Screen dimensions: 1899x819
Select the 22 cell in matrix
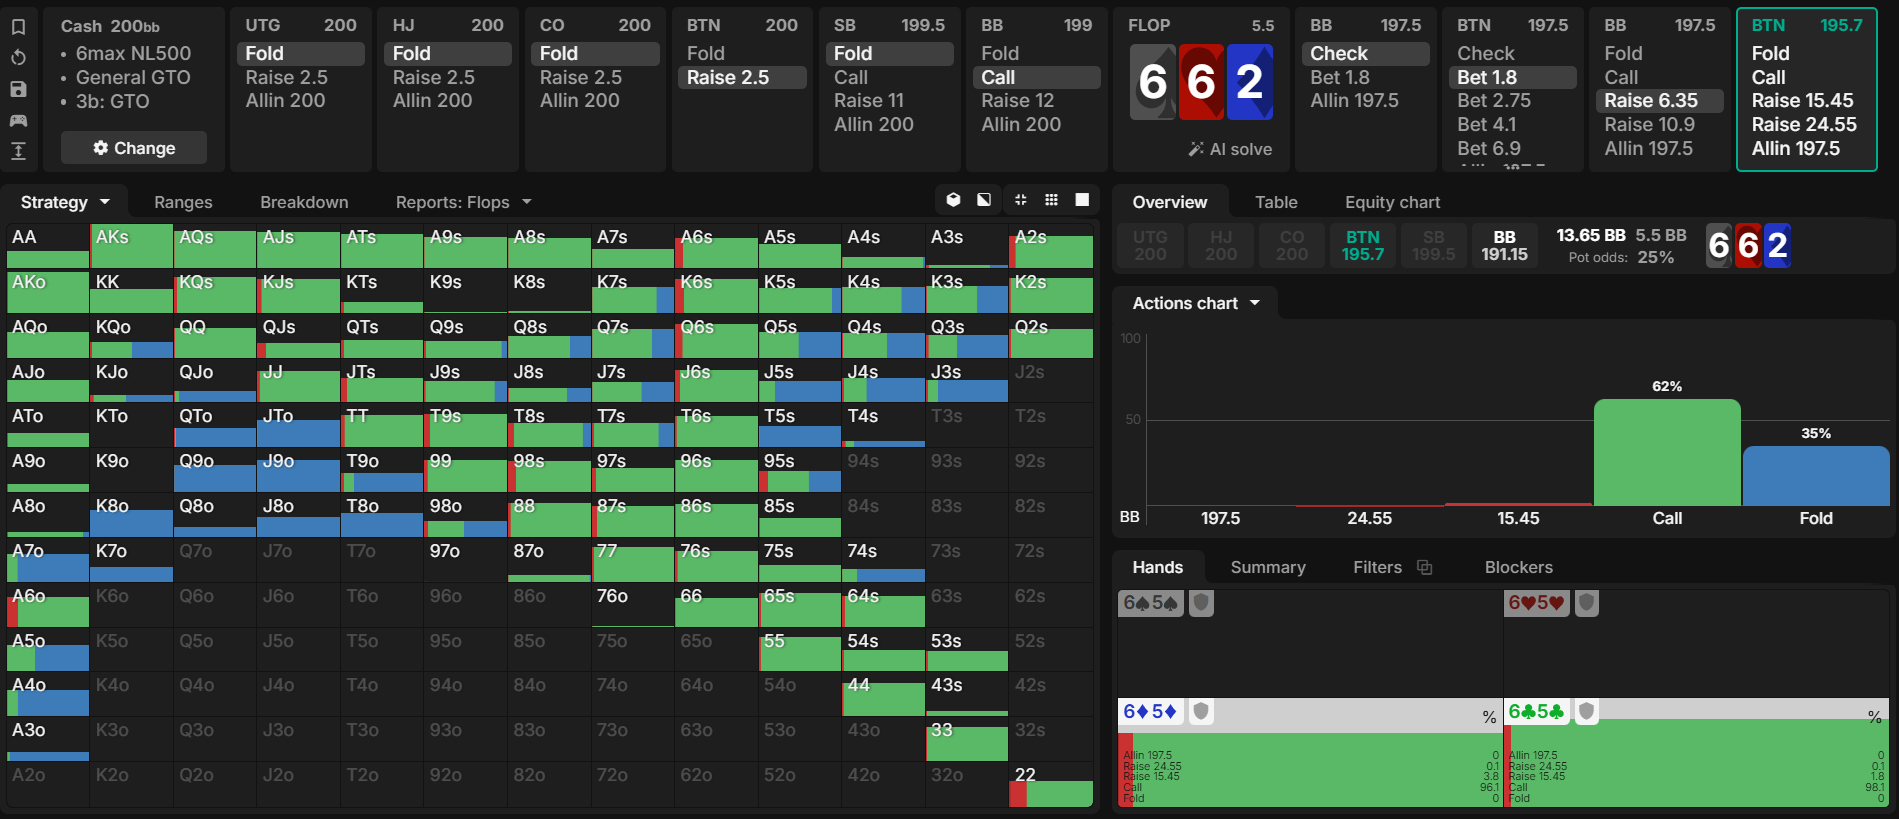coord(1051,785)
